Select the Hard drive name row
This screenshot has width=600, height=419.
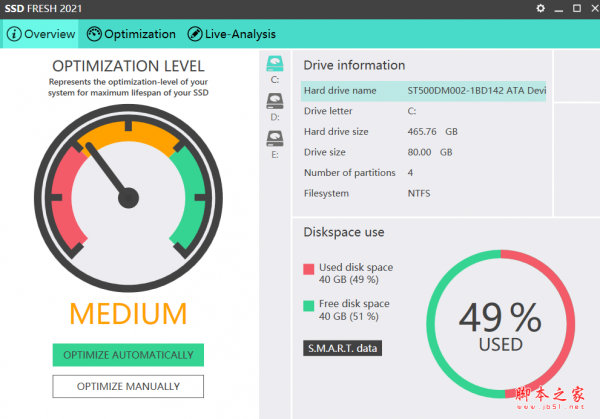pyautogui.click(x=423, y=91)
